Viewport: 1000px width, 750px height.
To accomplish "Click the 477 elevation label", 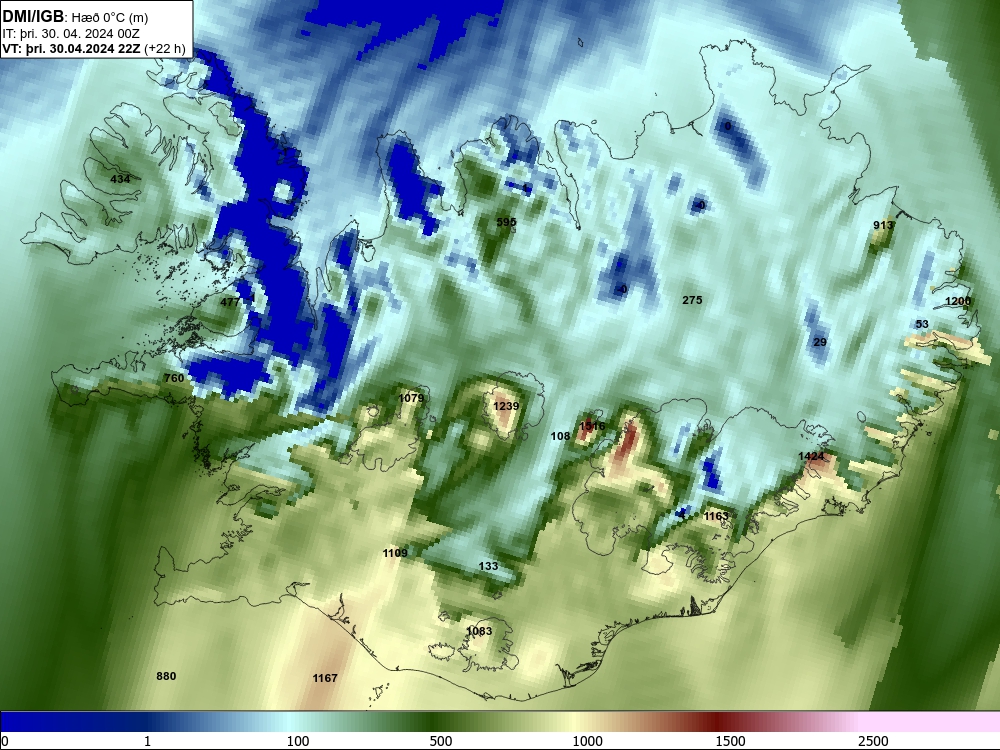I will tap(230, 302).
